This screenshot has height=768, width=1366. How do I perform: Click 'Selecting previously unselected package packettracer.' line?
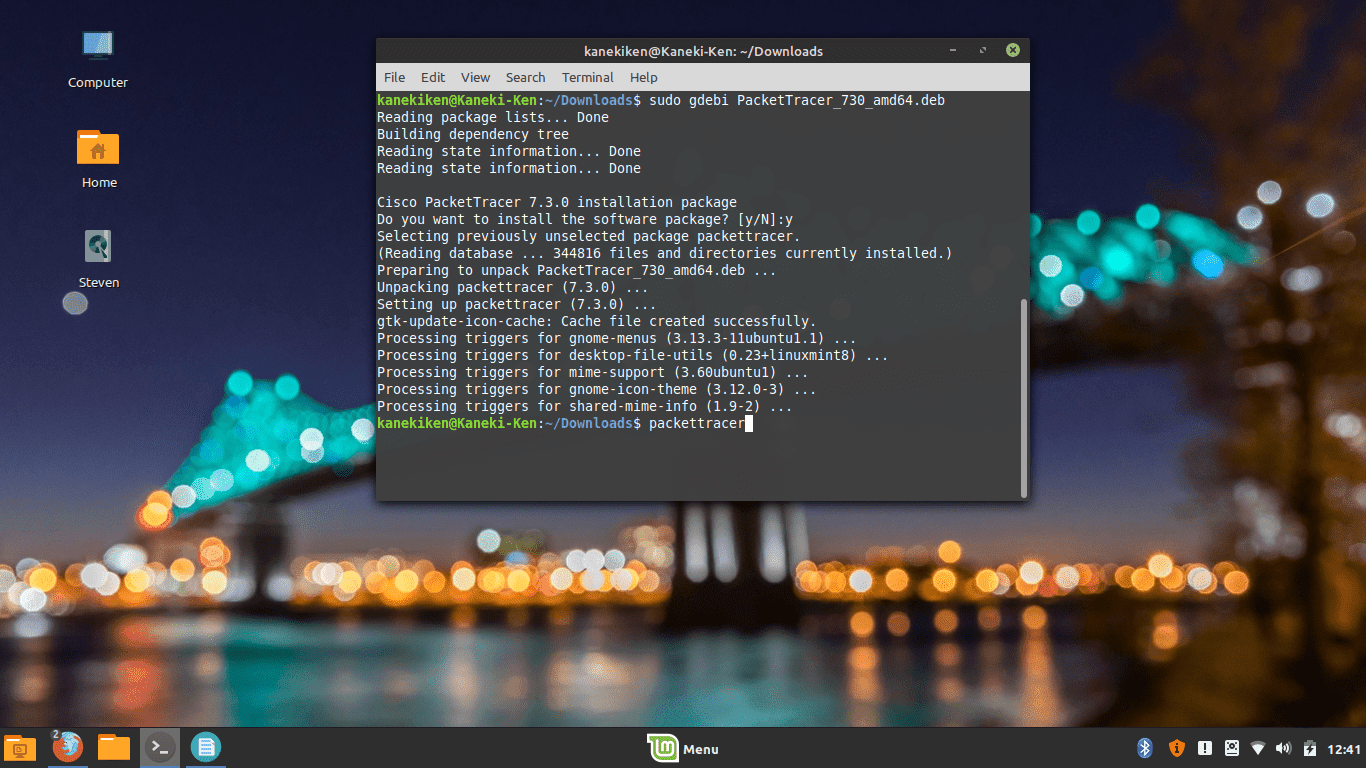(x=589, y=236)
